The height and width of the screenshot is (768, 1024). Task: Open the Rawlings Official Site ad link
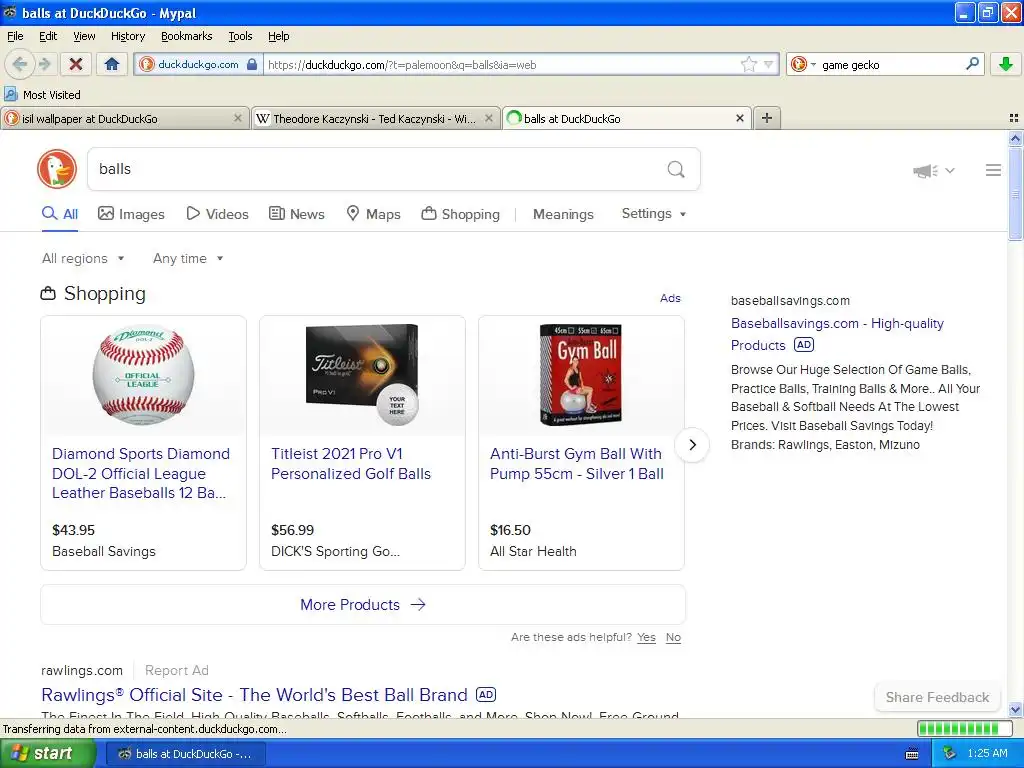point(254,694)
